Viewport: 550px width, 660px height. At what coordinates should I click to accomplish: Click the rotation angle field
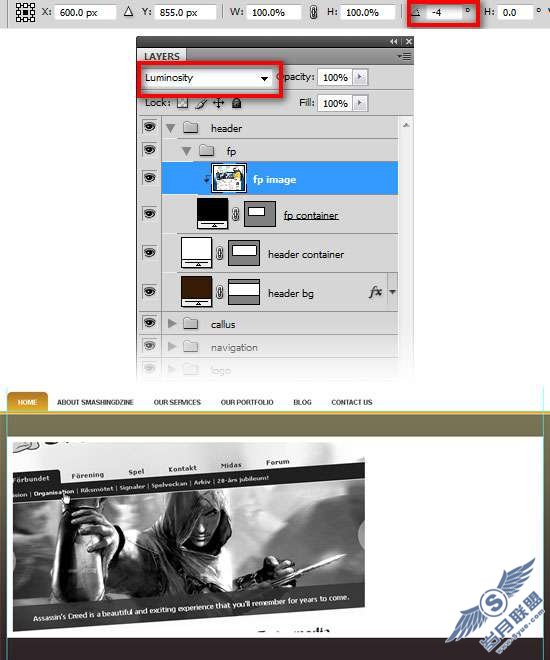click(444, 13)
